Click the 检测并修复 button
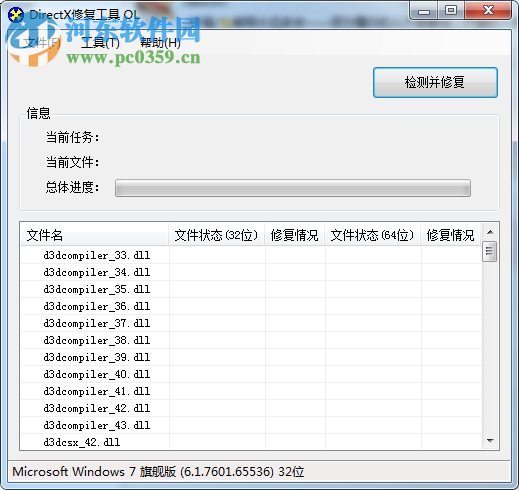Viewport: 519px width, 490px height. pos(435,82)
